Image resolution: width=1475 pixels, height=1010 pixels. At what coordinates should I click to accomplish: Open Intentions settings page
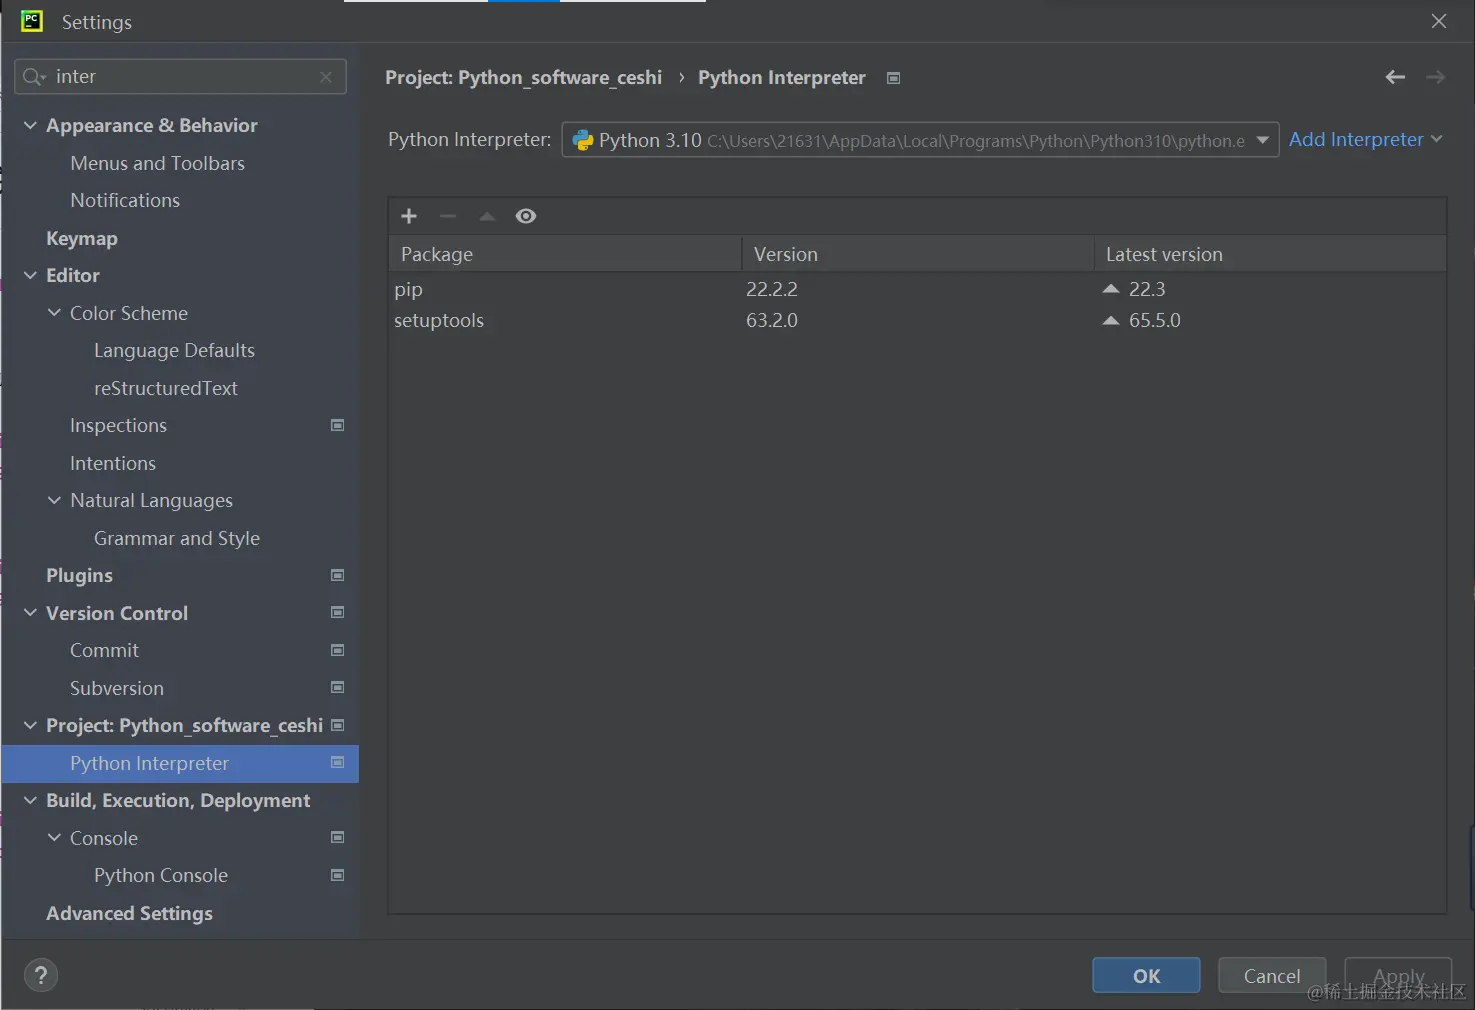click(x=113, y=463)
